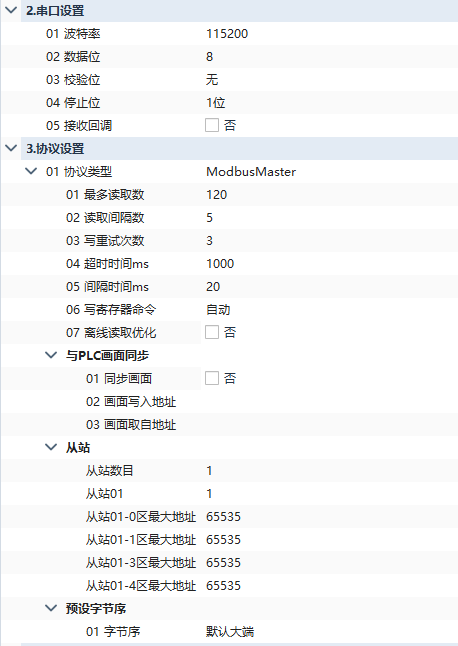Click the 预设字节序 group title
The width and height of the screenshot is (458, 646).
(x=96, y=608)
